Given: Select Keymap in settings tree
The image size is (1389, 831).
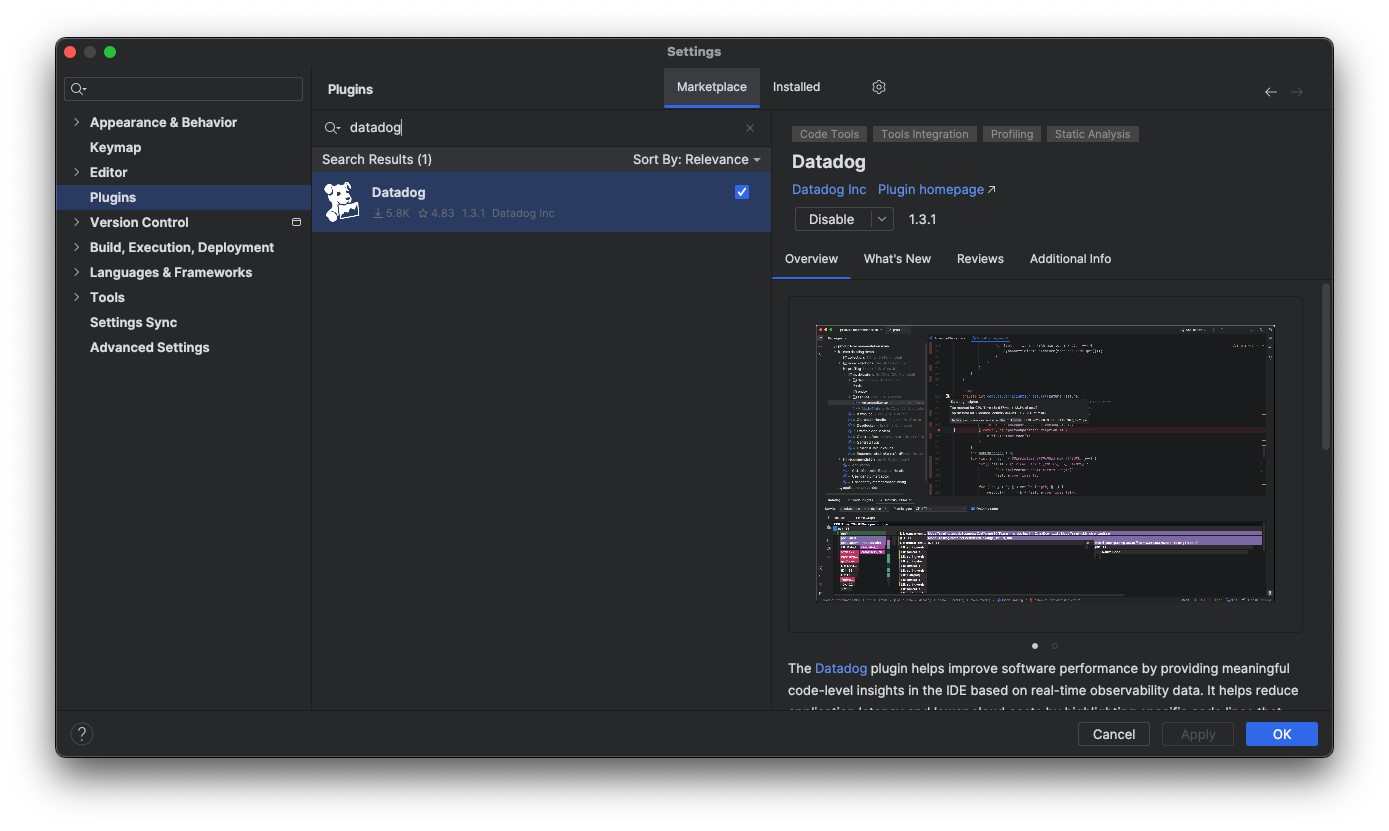Looking at the screenshot, I should point(115,147).
